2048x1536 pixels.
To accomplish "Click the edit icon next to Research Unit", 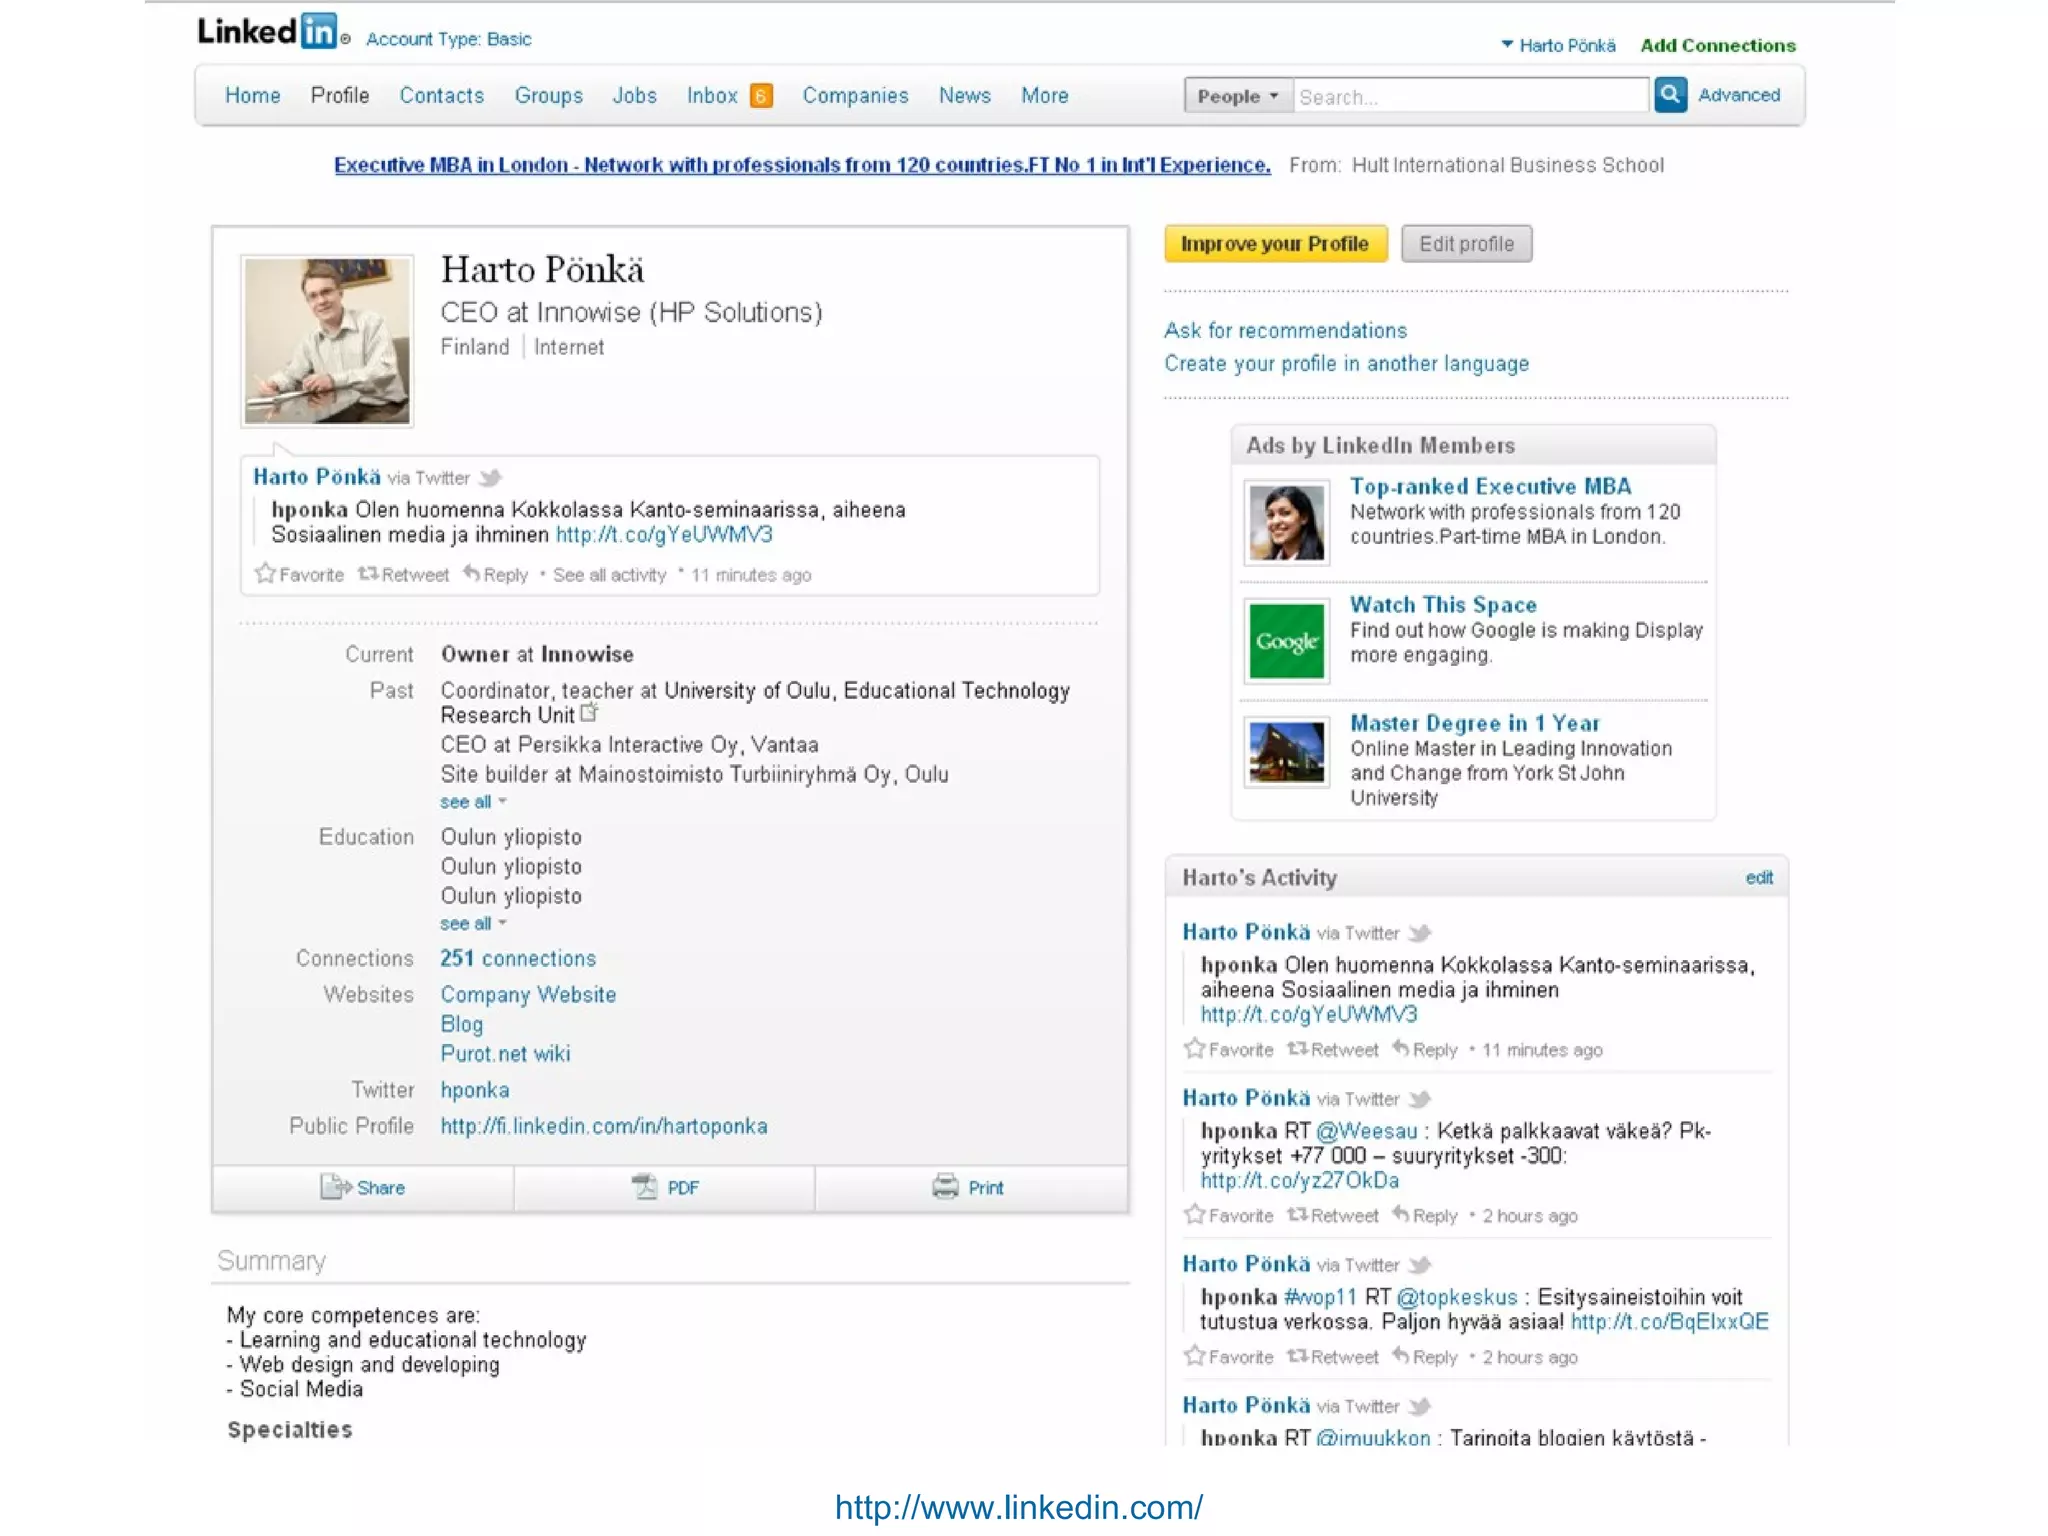I will tap(589, 713).
